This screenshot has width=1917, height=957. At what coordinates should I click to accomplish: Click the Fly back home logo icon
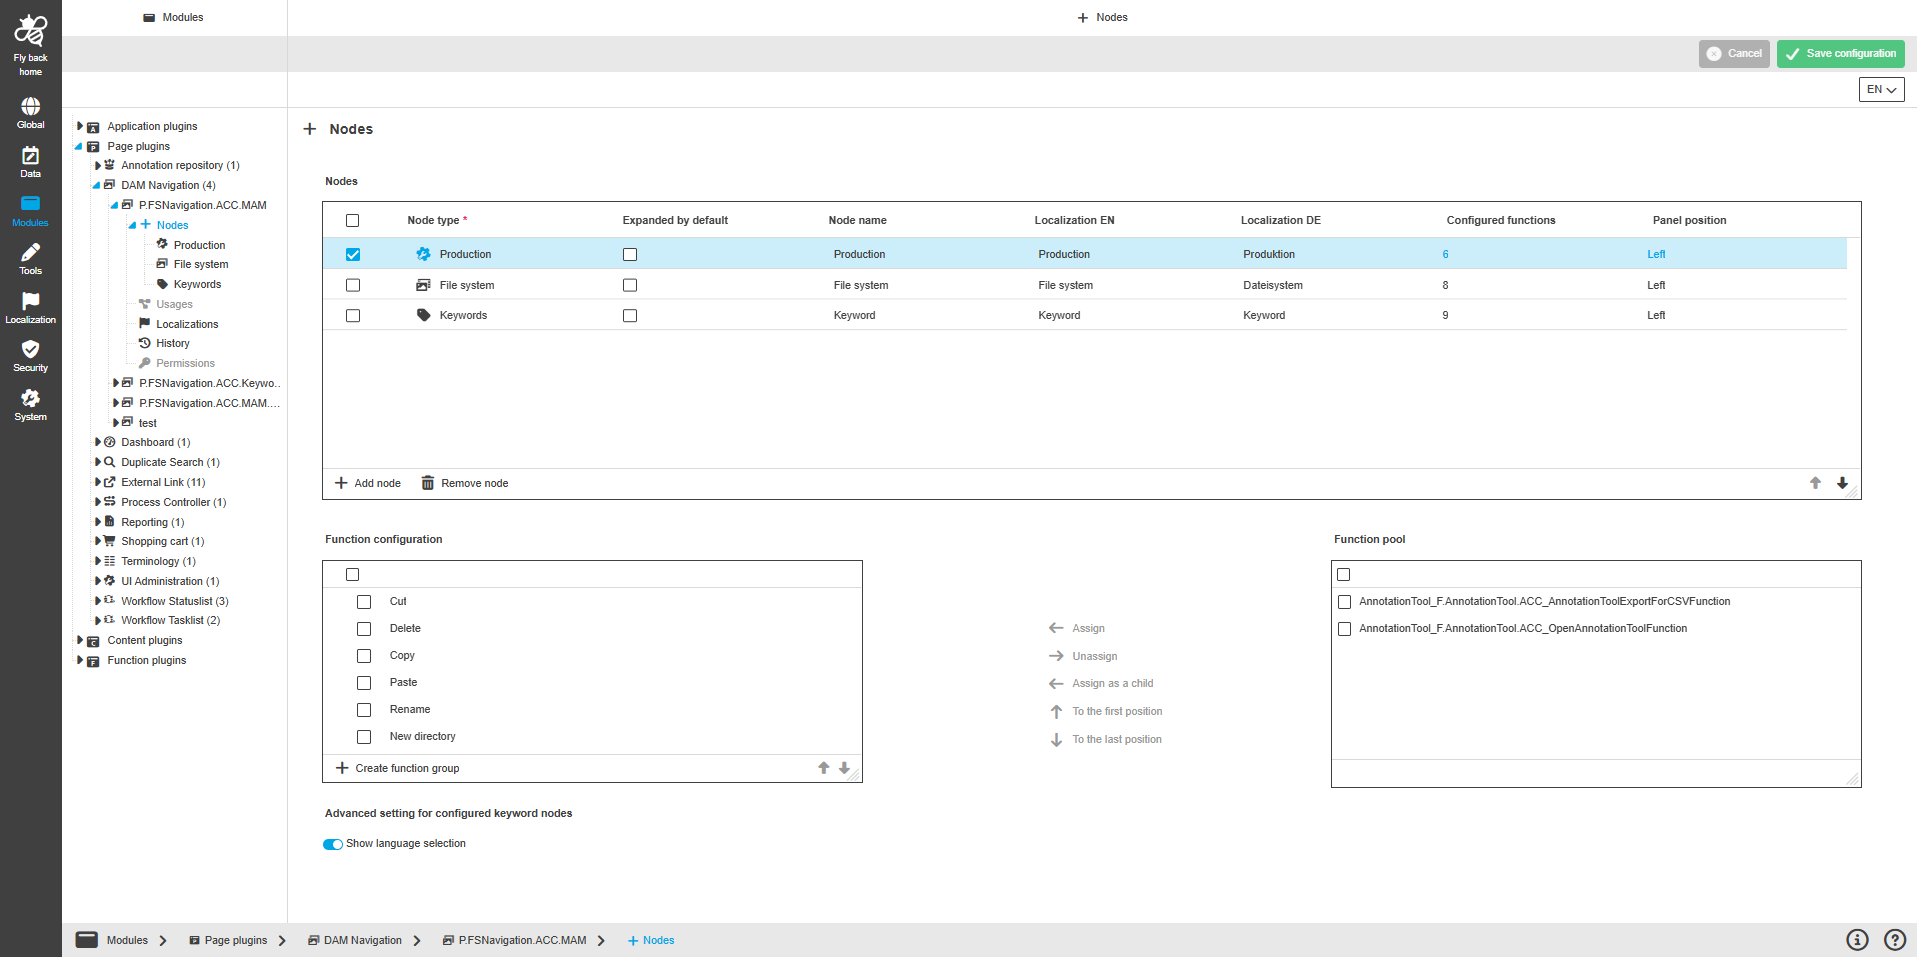[x=30, y=30]
